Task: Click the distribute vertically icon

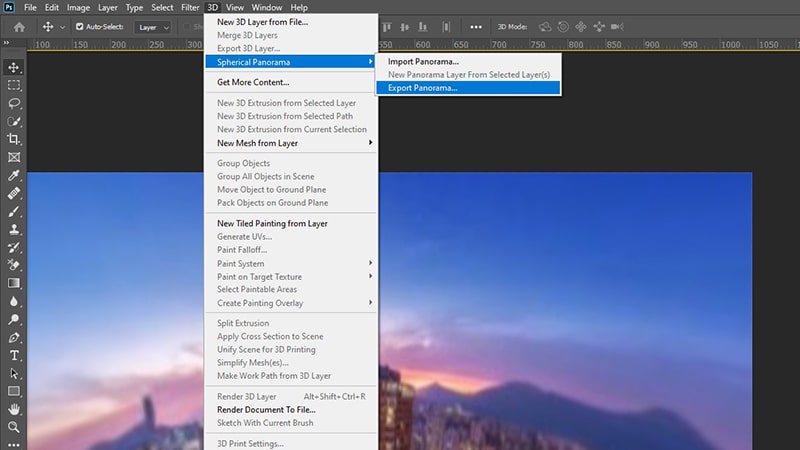Action: click(446, 27)
